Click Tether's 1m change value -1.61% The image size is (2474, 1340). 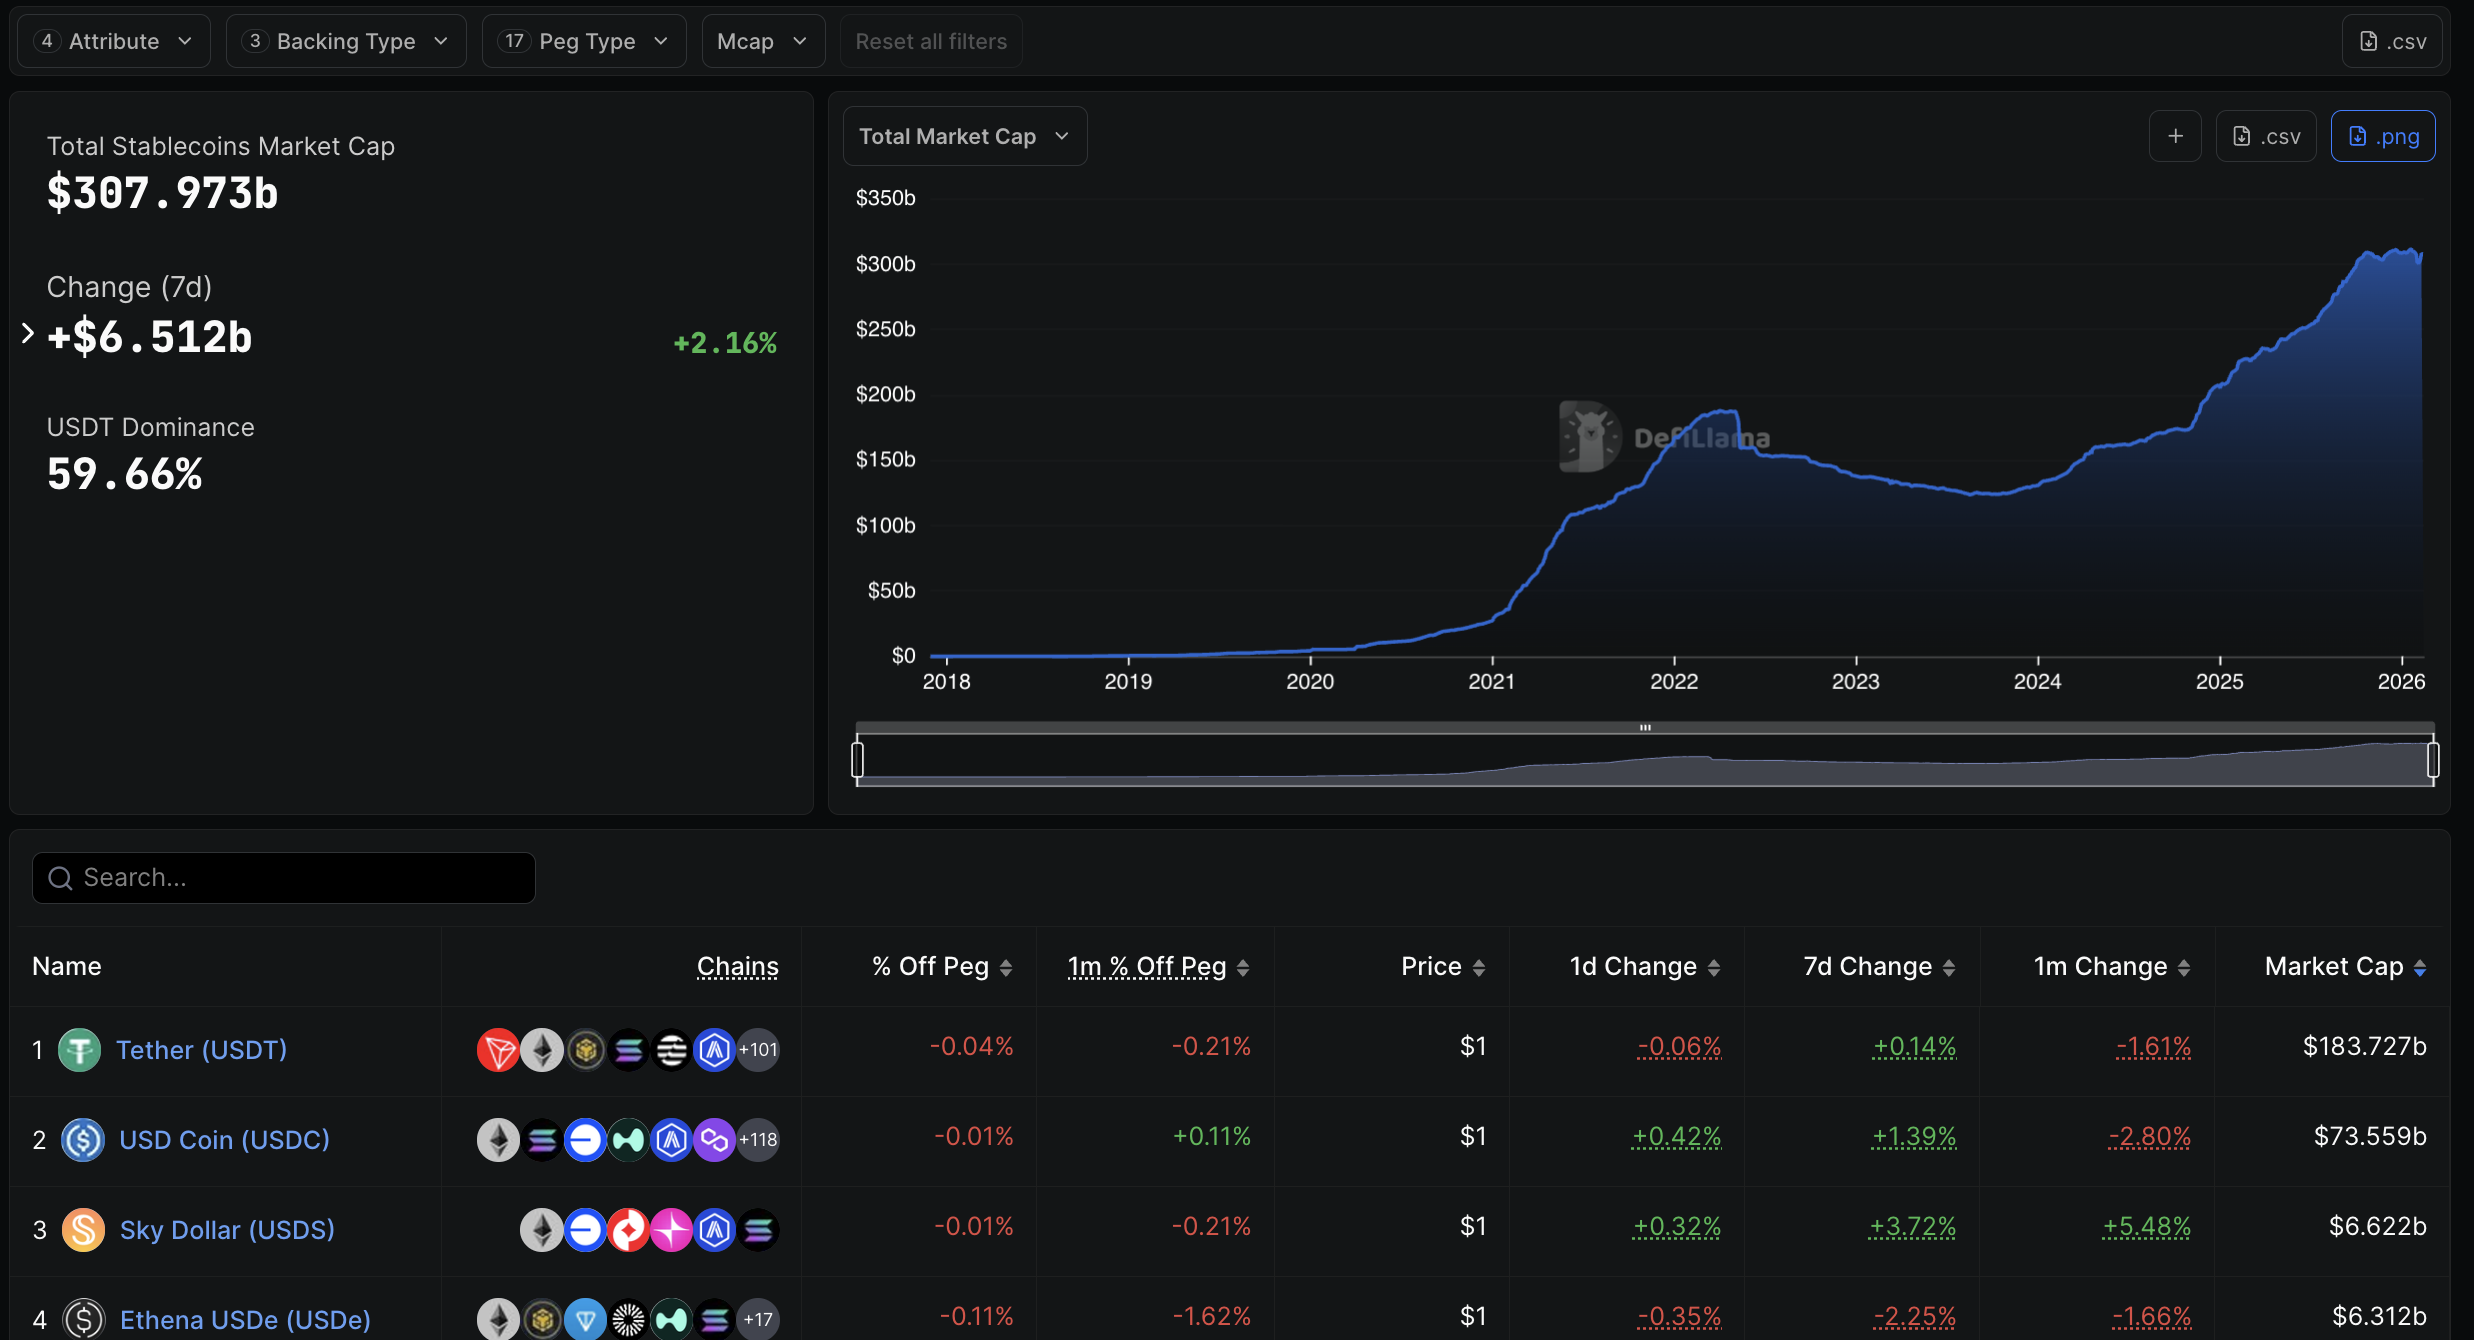tap(2153, 1047)
